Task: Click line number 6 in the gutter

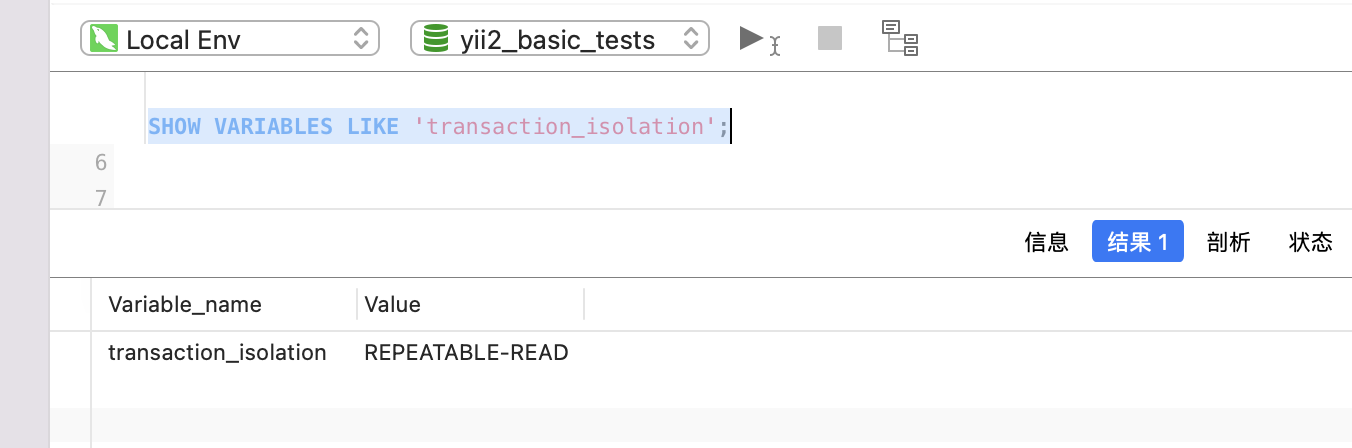Action: tap(100, 162)
